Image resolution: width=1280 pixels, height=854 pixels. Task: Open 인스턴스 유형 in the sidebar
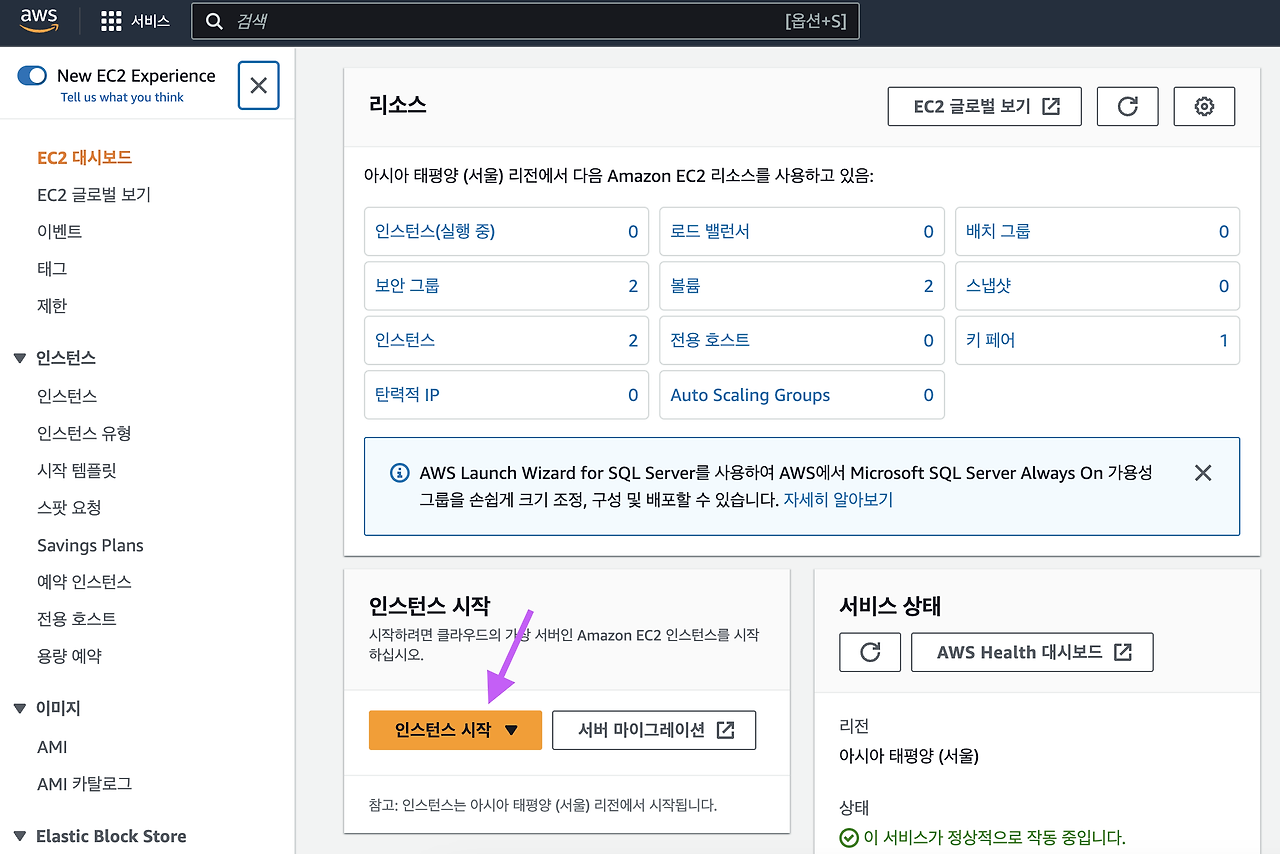(84, 433)
